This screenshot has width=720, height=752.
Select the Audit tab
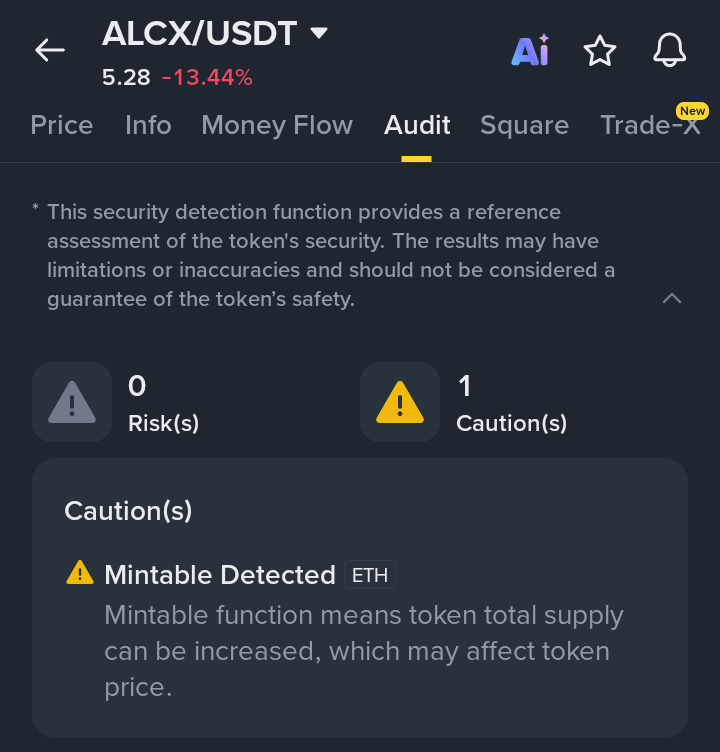pos(417,125)
